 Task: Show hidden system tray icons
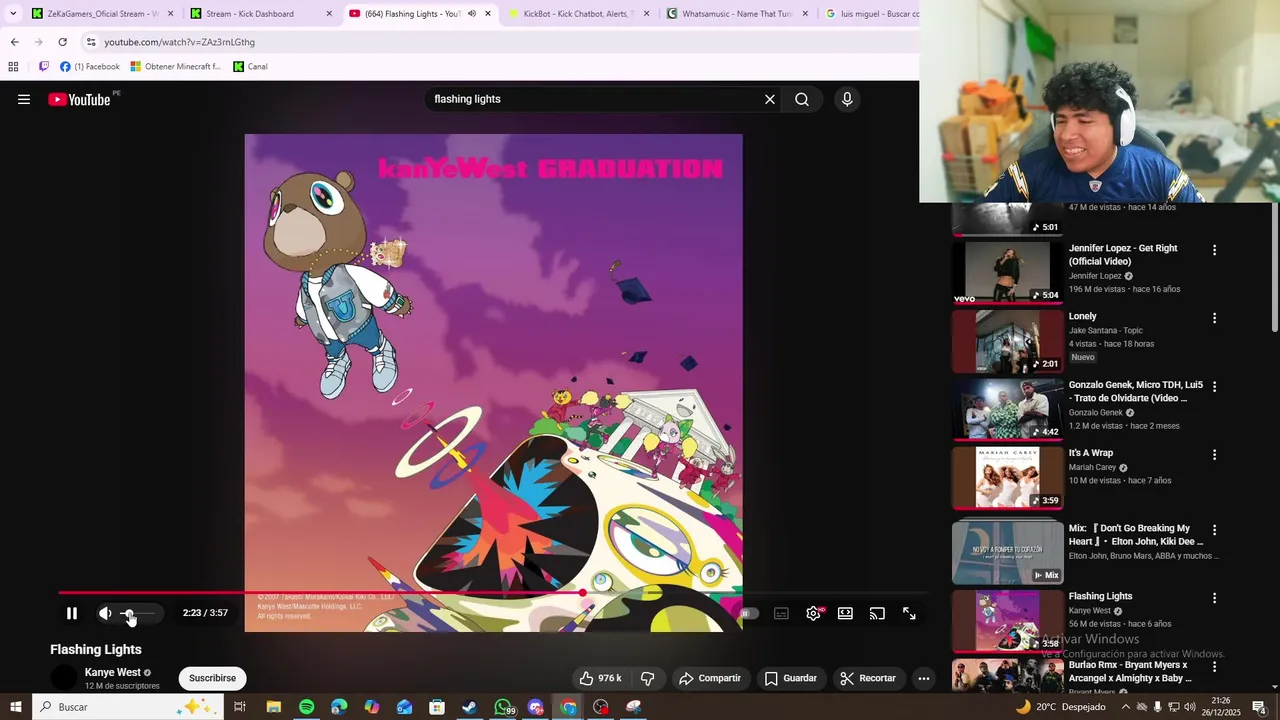click(1125, 707)
